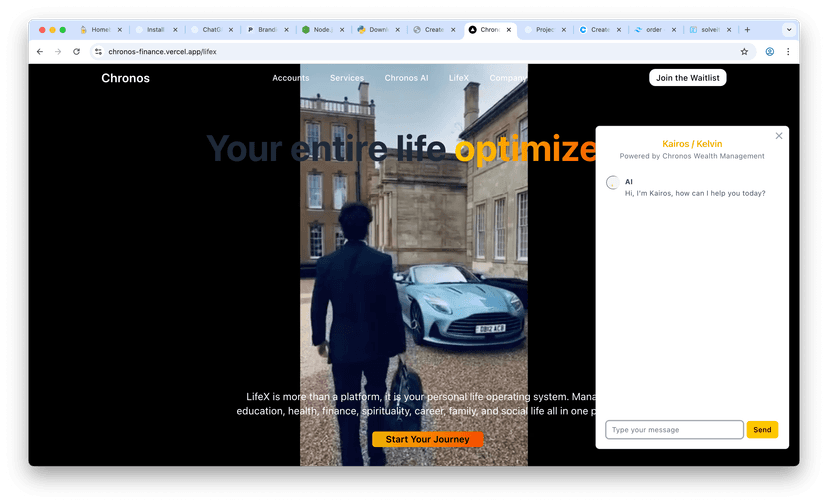Close the Node.js tab
This screenshot has width=828, height=504.
tap(342, 30)
